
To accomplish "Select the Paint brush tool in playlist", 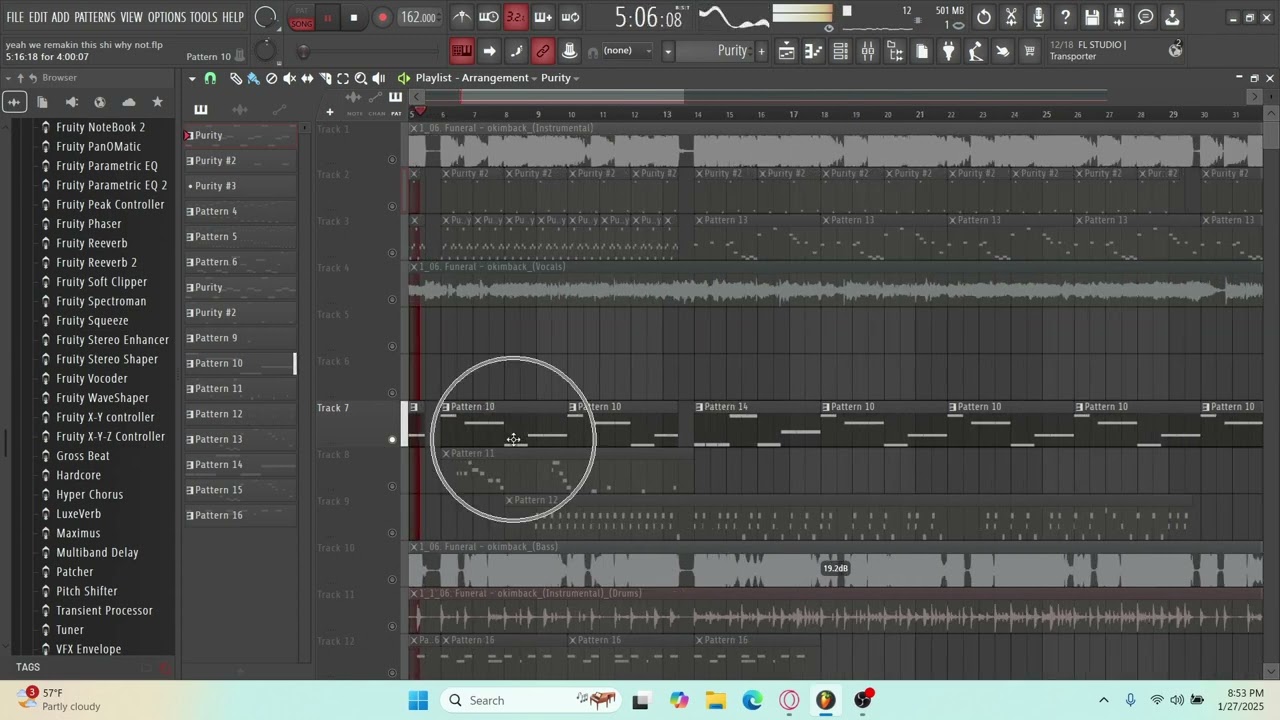I will tap(253, 78).
